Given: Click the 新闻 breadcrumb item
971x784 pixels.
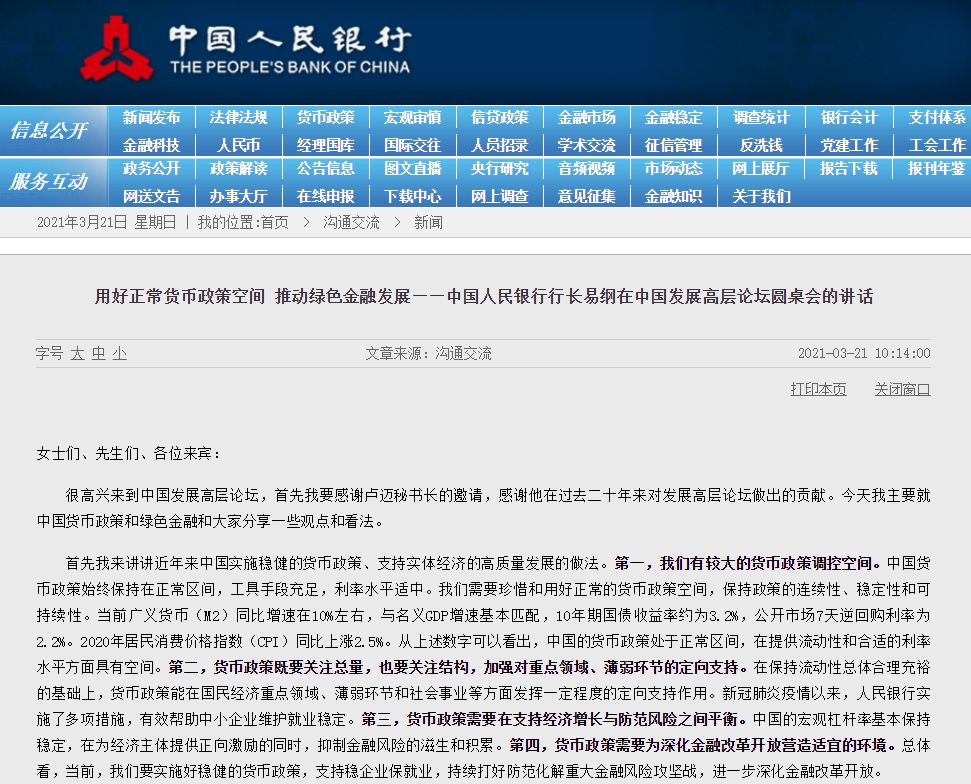Looking at the screenshot, I should click(x=429, y=222).
